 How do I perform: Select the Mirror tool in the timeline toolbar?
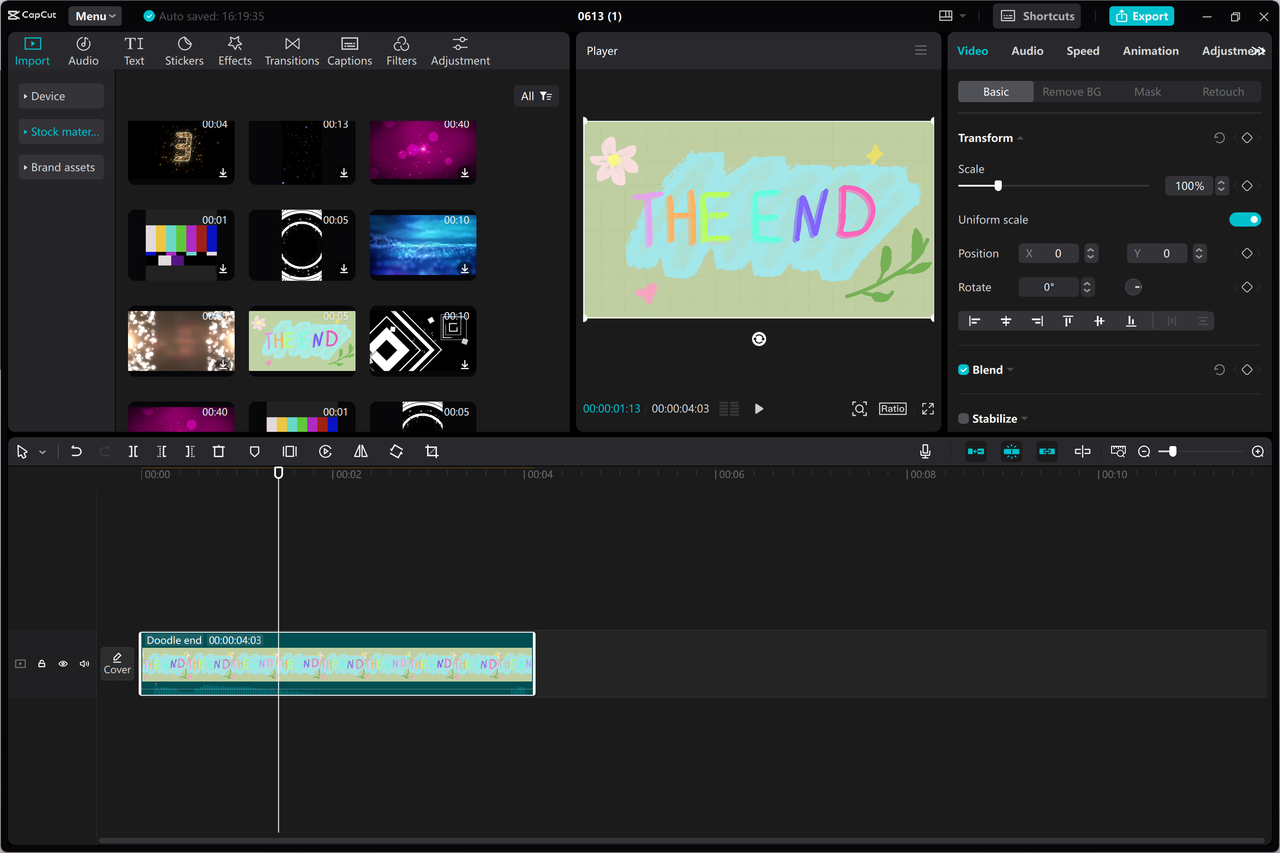pyautogui.click(x=360, y=451)
